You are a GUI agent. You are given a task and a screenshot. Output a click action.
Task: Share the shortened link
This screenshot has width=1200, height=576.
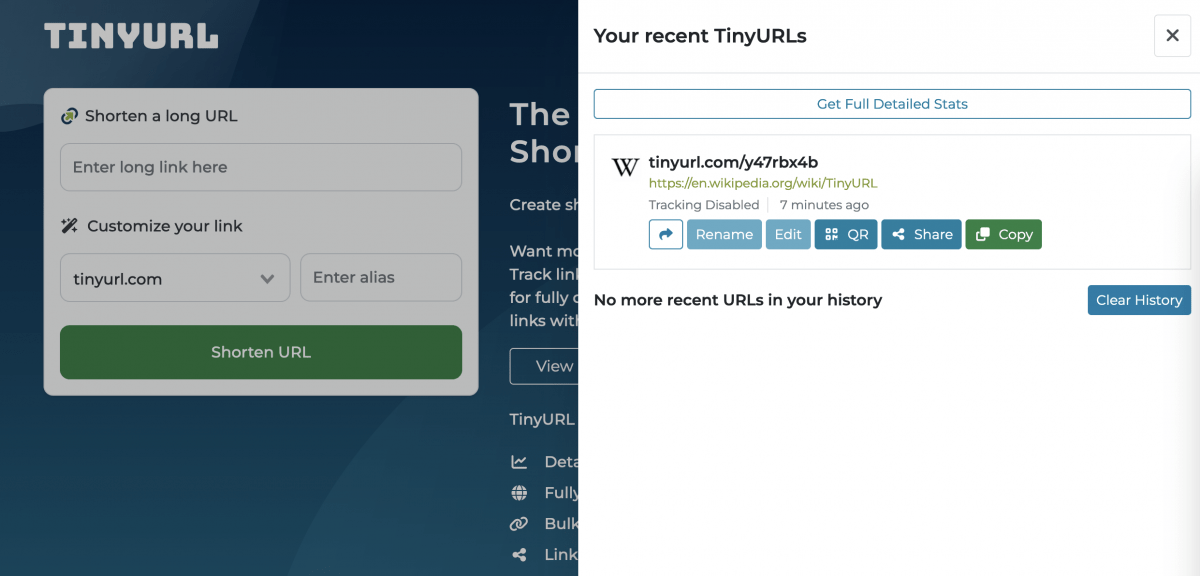[x=921, y=234]
